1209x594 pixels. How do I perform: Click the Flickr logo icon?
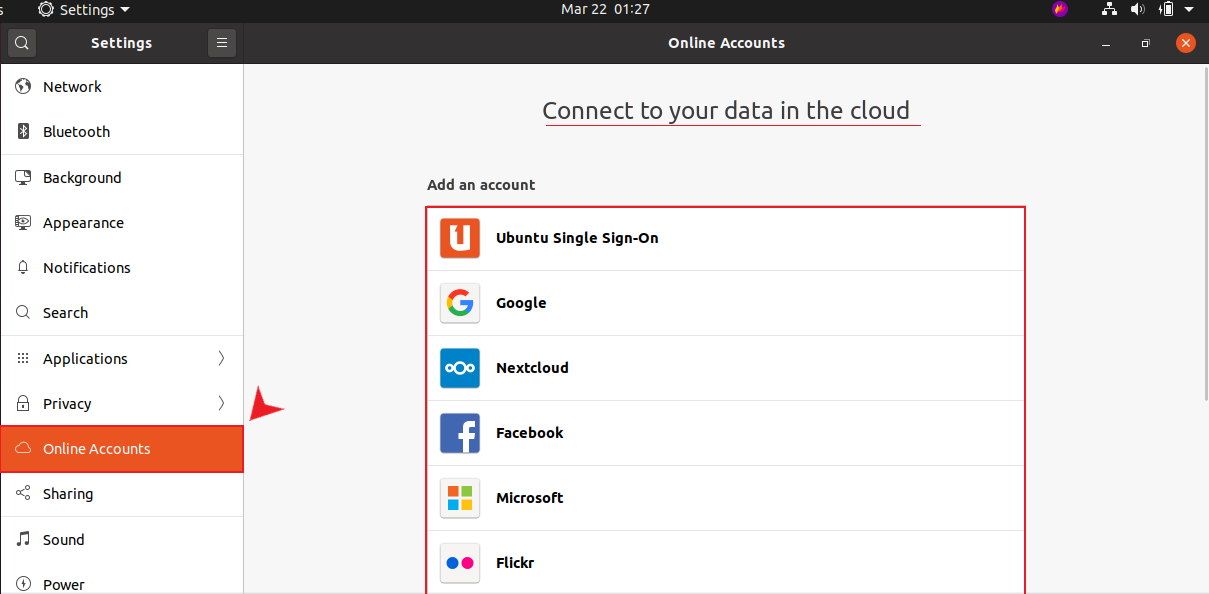click(x=460, y=563)
